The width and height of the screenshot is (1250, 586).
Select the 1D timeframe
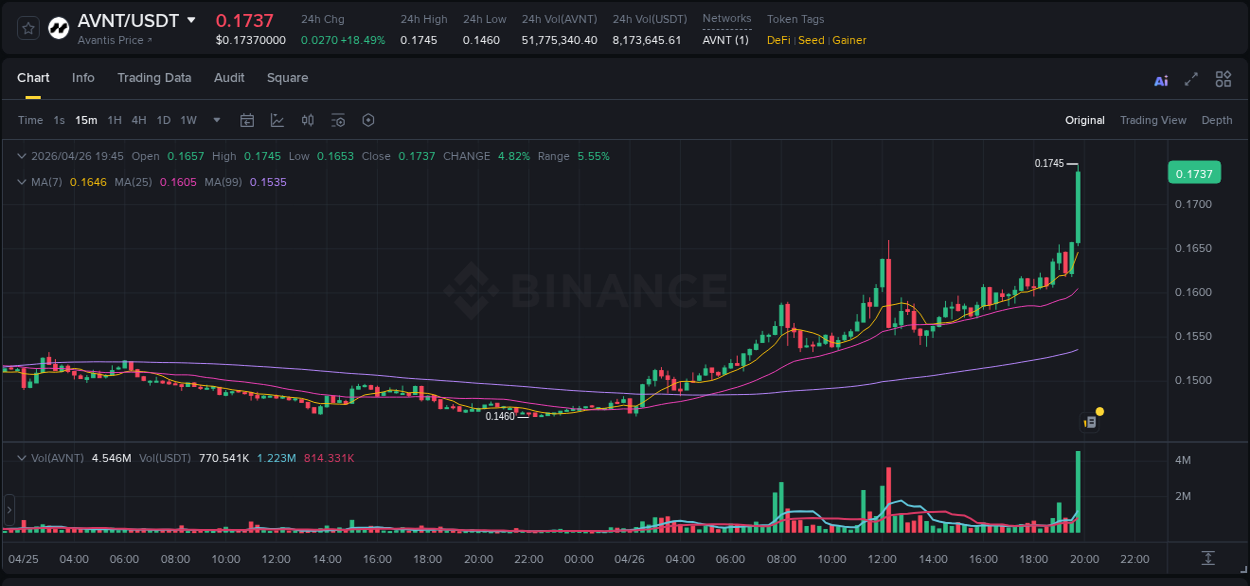pyautogui.click(x=163, y=120)
